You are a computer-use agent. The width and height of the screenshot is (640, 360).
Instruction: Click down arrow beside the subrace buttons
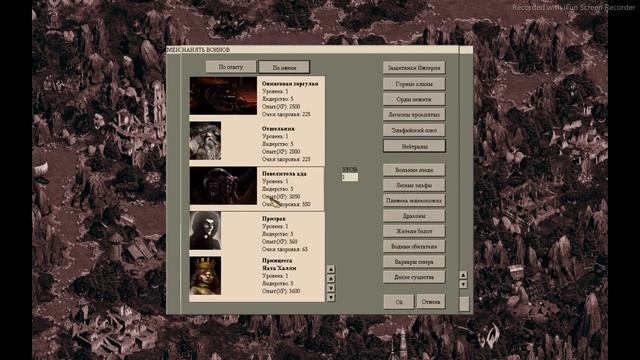[x=463, y=284]
